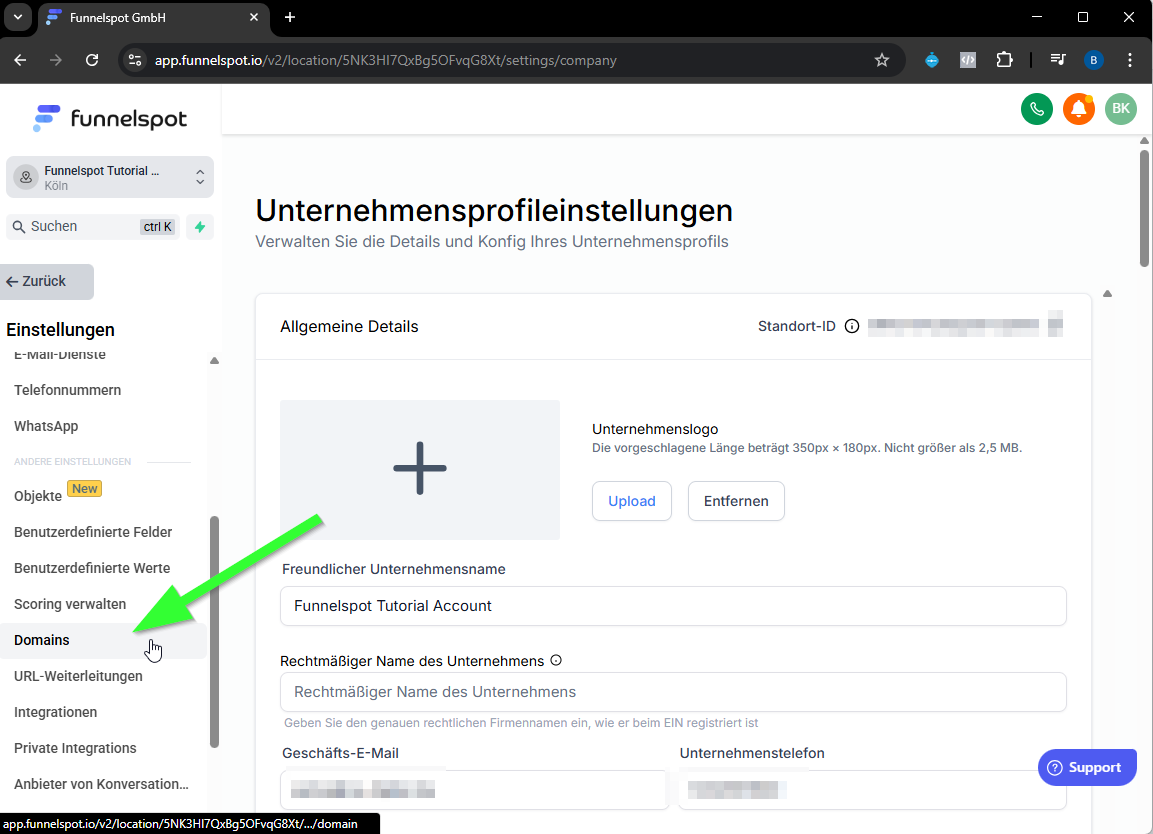Viewport: 1153px width, 834px height.
Task: Click the Suchen search box
Action: 93,227
